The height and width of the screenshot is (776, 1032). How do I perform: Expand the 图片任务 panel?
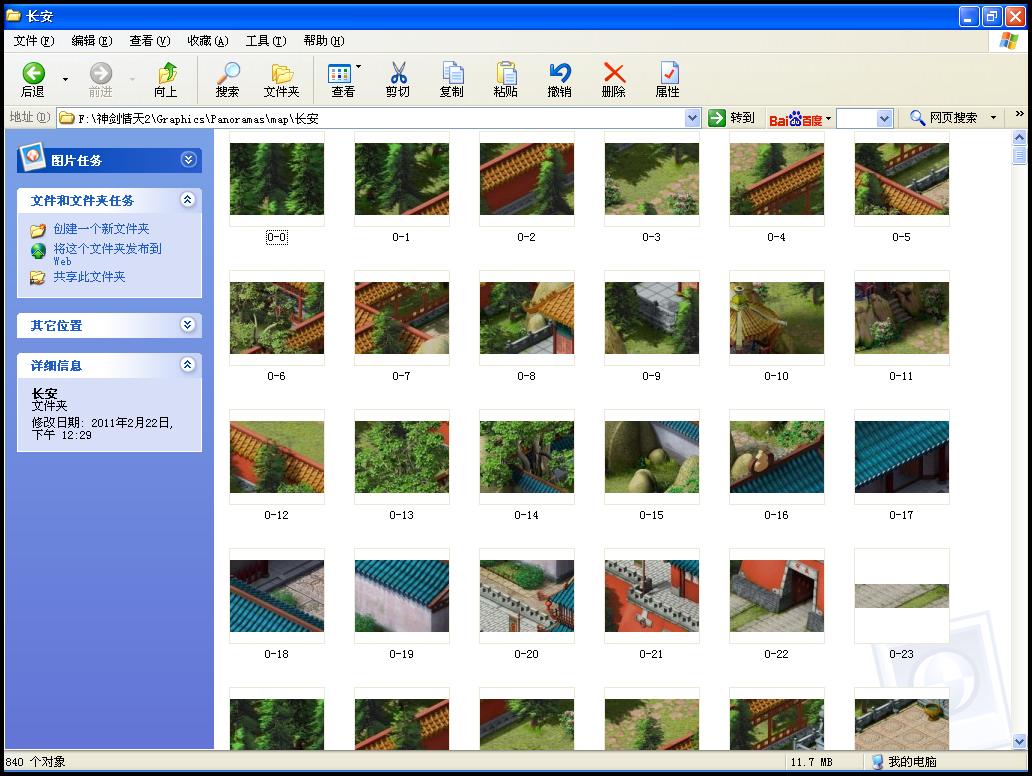pos(188,160)
